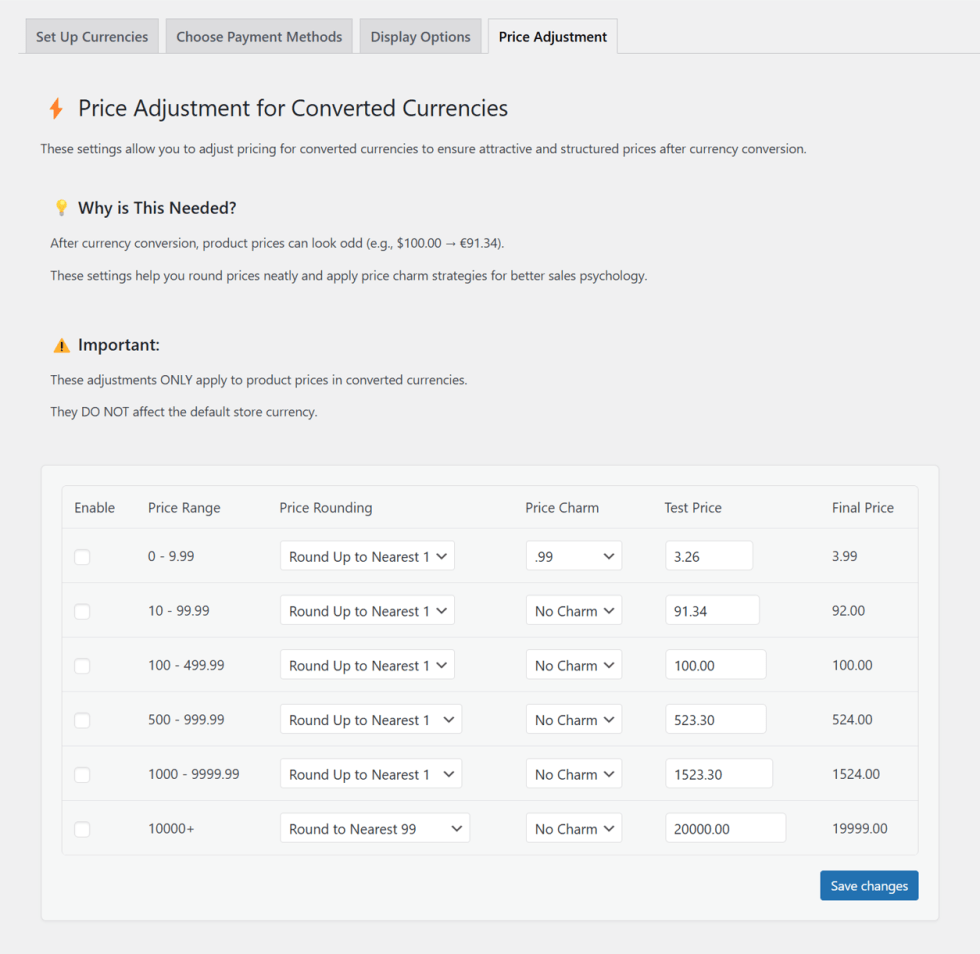The width and height of the screenshot is (980, 954).
Task: Open the Round to Nearest 99 dropdown
Action: coord(374,828)
